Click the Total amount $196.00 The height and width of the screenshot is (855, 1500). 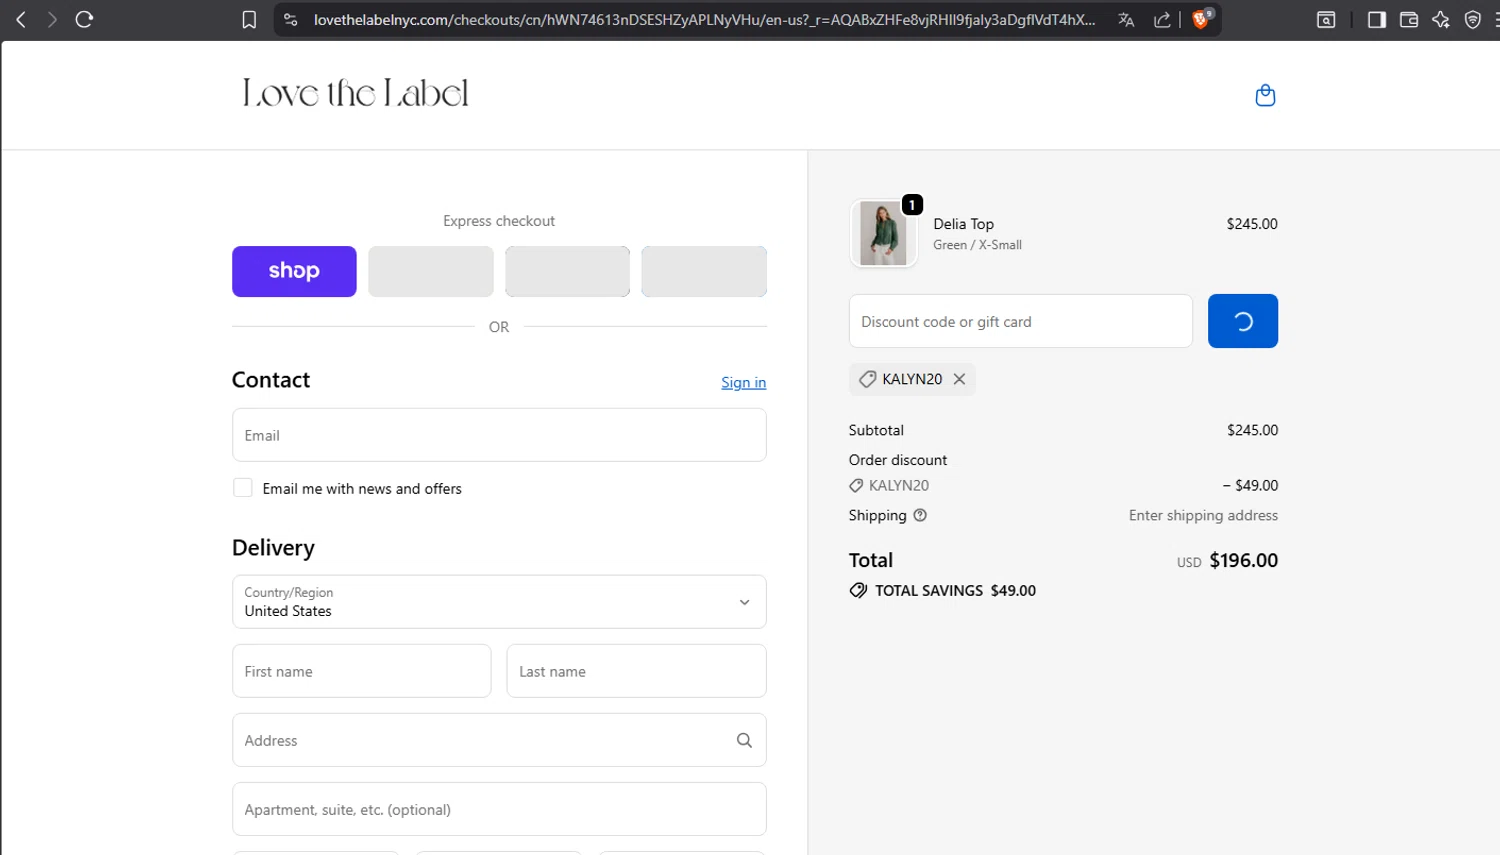point(1243,560)
